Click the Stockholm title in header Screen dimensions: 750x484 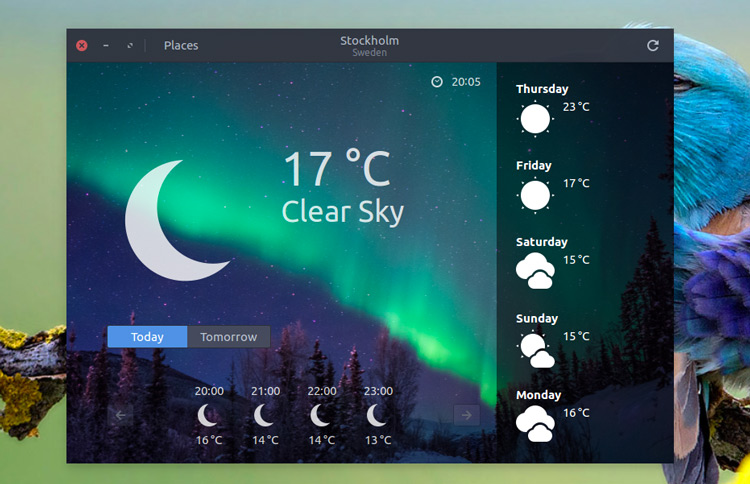pyautogui.click(x=369, y=41)
